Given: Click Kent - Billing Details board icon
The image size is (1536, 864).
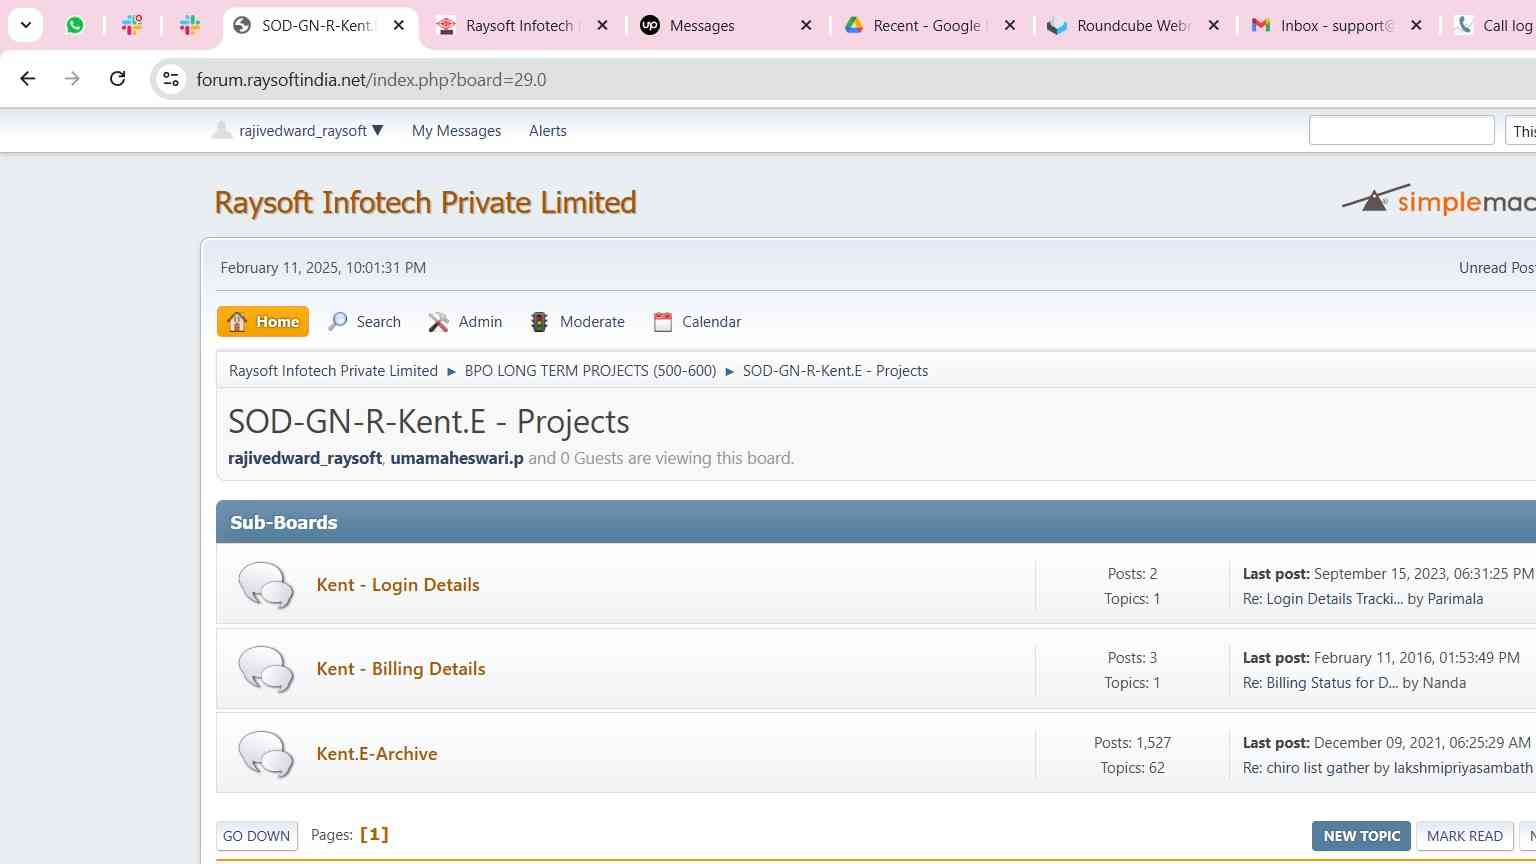Looking at the screenshot, I should pyautogui.click(x=266, y=669).
